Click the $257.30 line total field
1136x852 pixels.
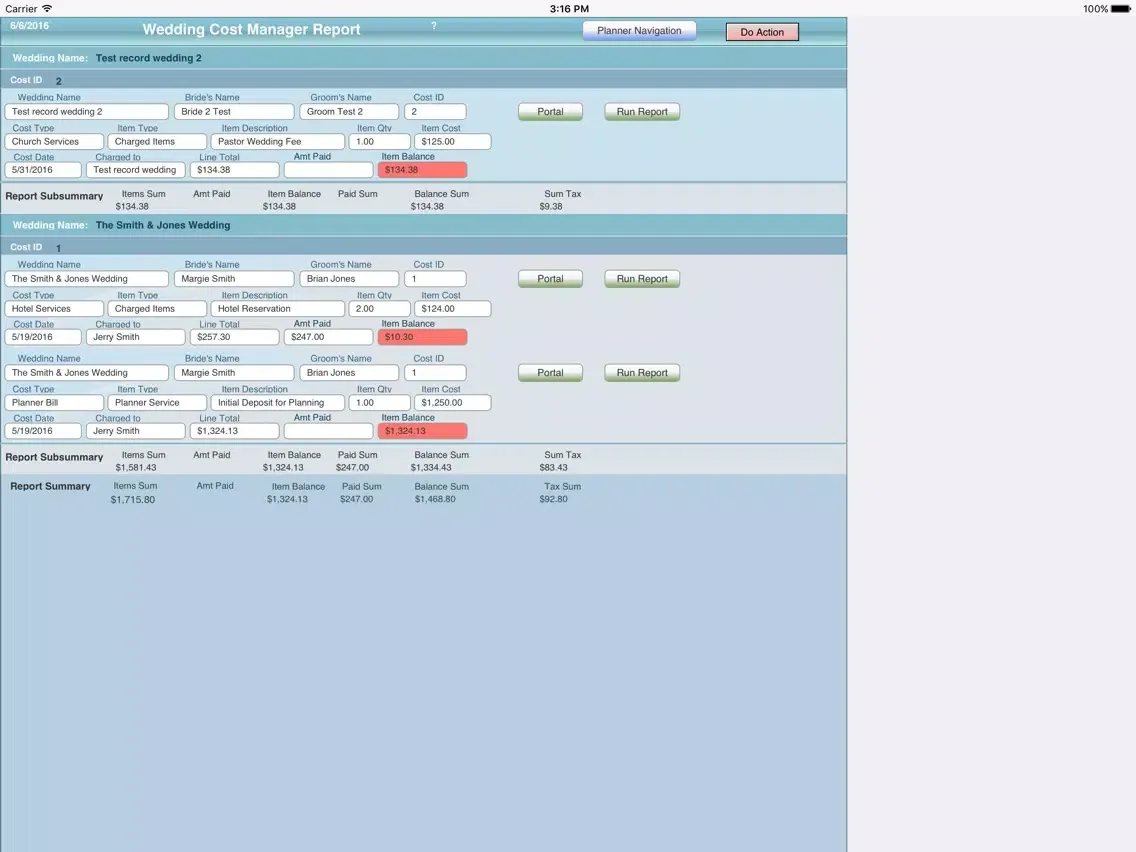[x=234, y=337]
